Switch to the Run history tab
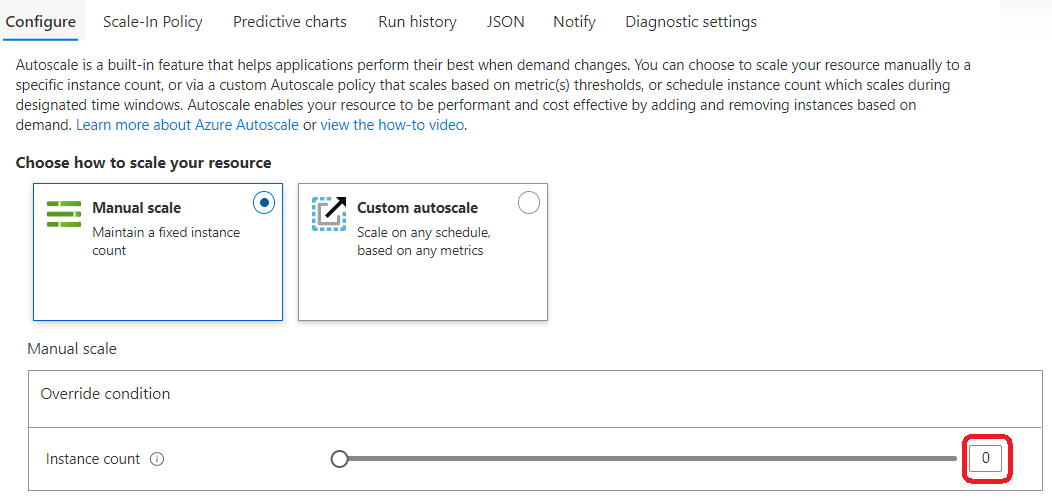The image size is (1052, 501). [x=417, y=21]
